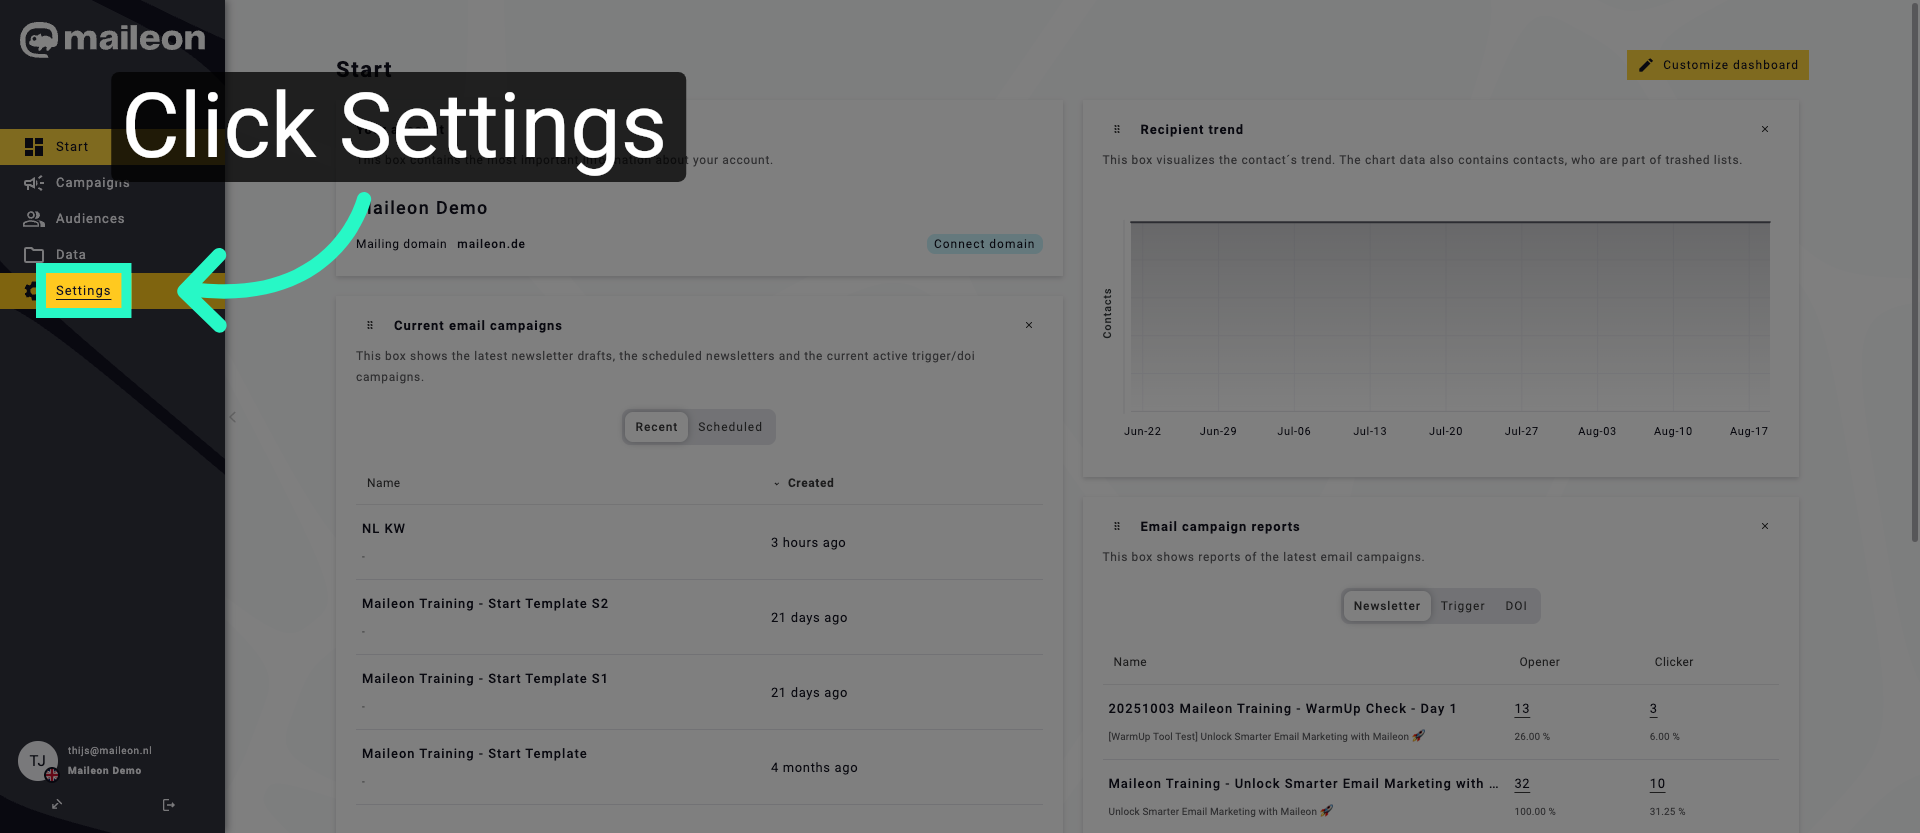Click inside the Recipient trend chart area
The height and width of the screenshot is (833, 1920).
[x=1449, y=316]
